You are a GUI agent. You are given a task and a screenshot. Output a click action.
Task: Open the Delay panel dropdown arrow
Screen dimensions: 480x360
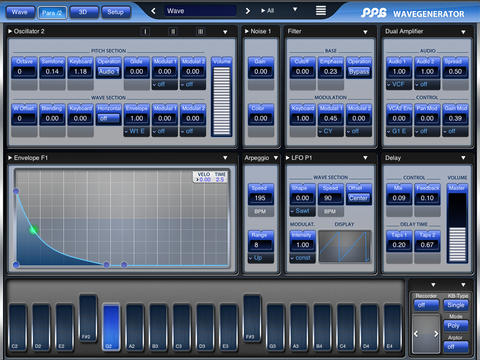(463, 158)
